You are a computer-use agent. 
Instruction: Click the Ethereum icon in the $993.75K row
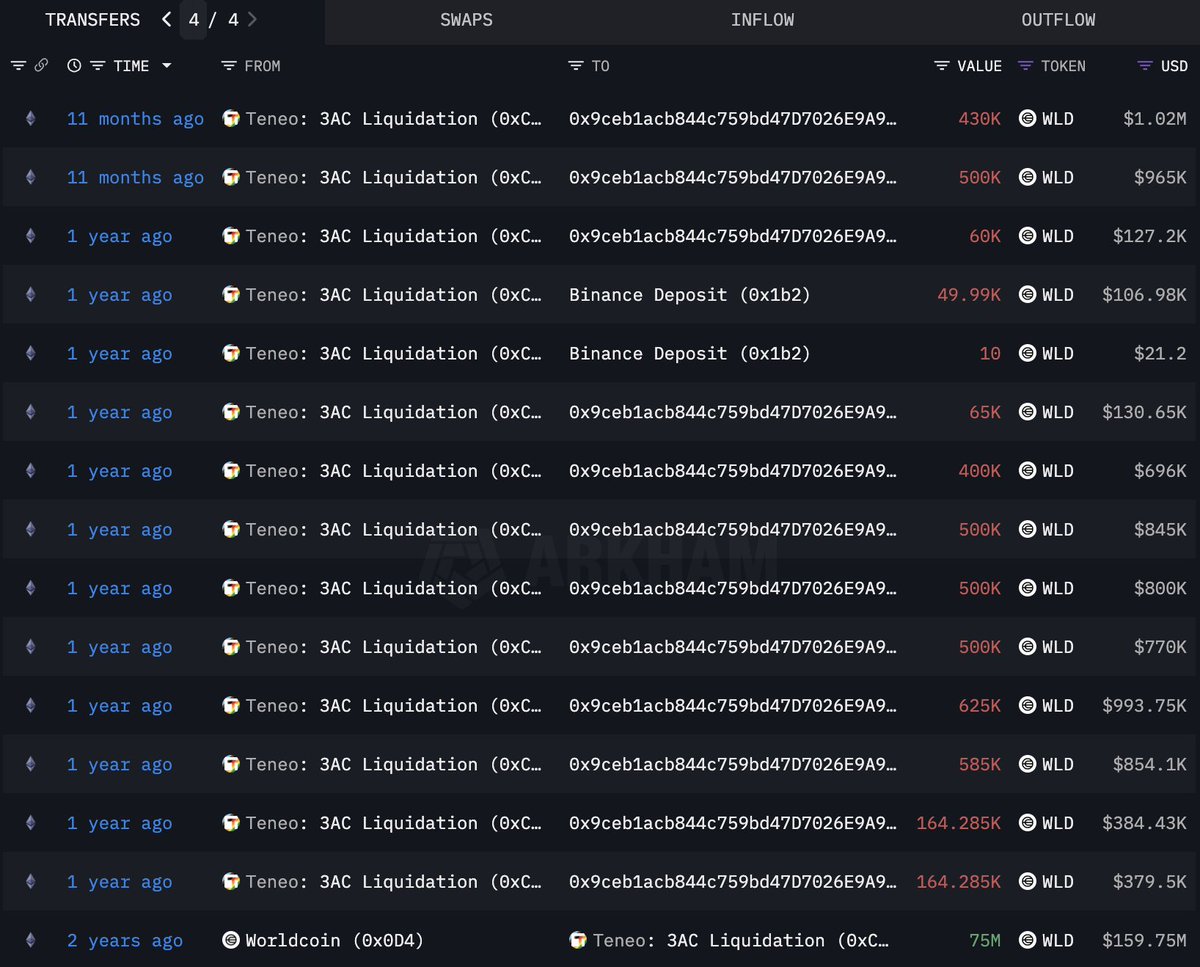(x=30, y=706)
